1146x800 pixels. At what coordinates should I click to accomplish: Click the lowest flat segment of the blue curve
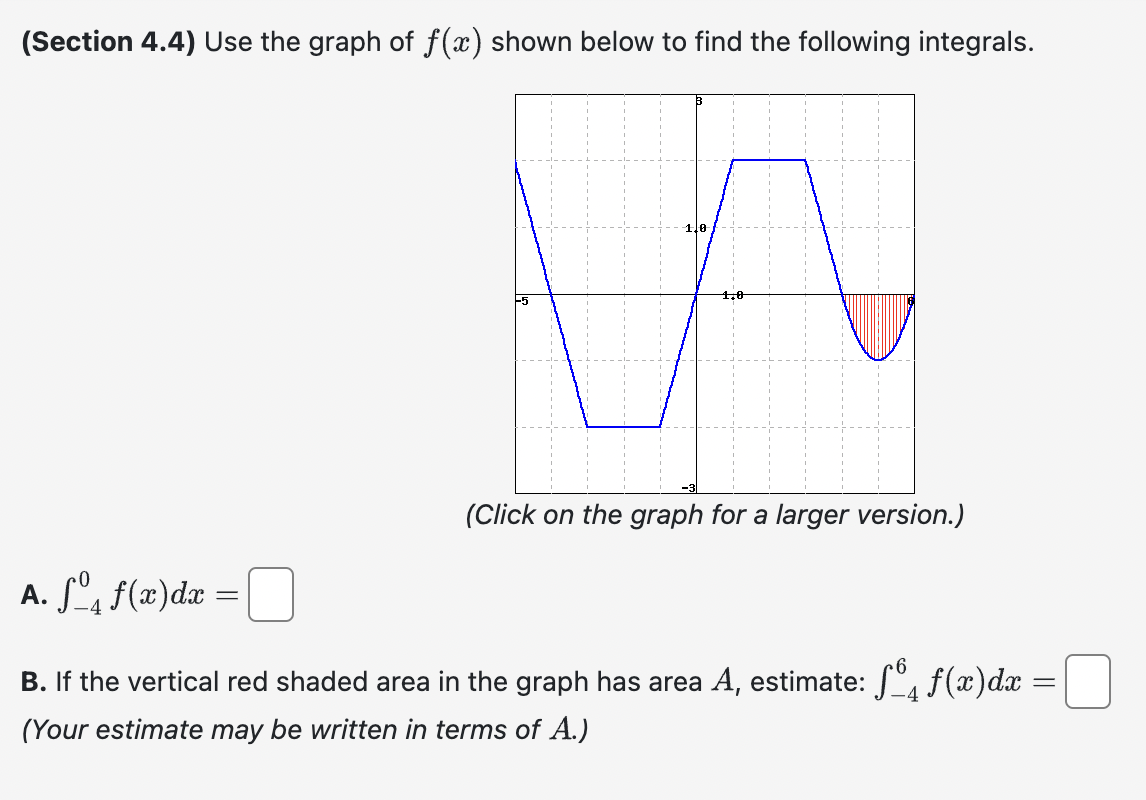tap(625, 426)
